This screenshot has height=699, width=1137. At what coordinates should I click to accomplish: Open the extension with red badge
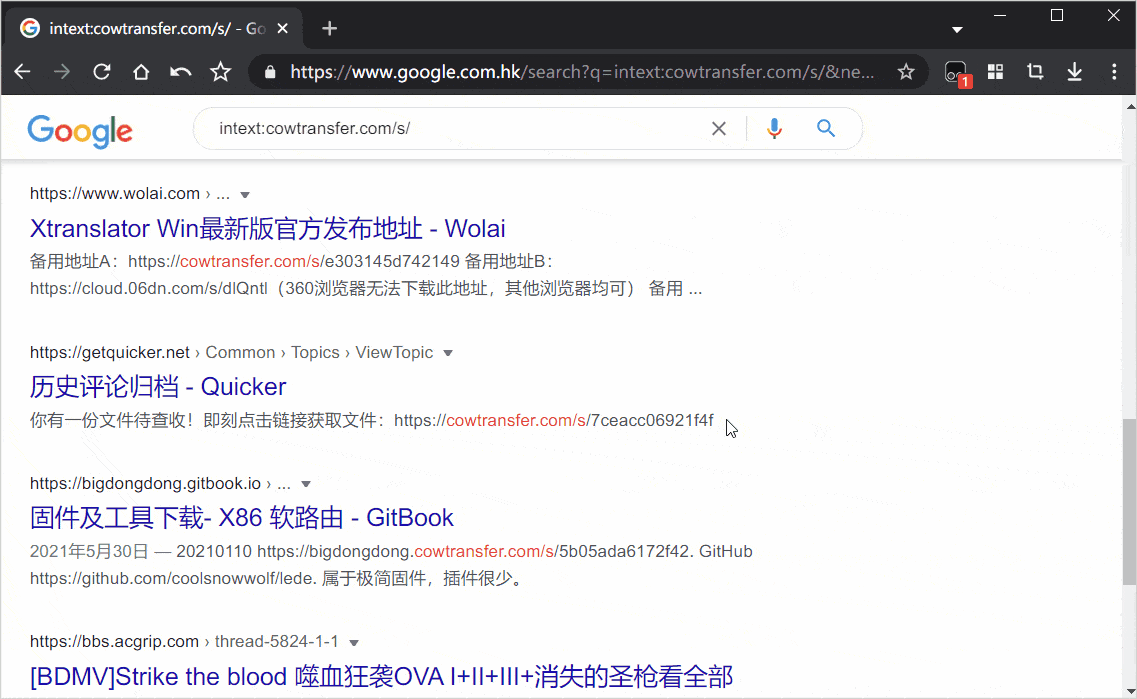coord(956,73)
